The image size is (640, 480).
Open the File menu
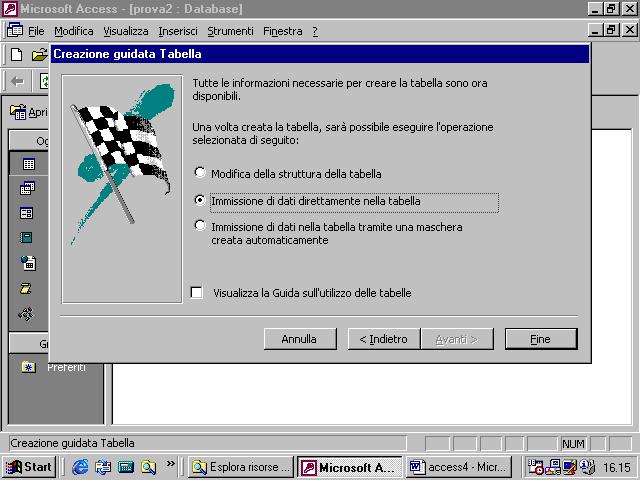pos(36,31)
